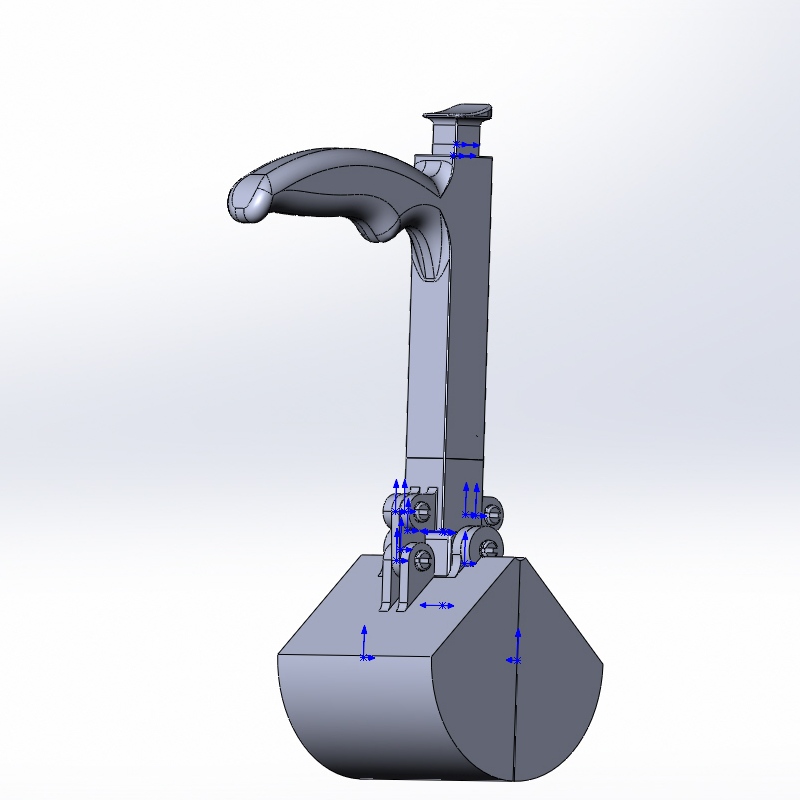Click the horizontal blue arrow between the hinges

point(436,532)
